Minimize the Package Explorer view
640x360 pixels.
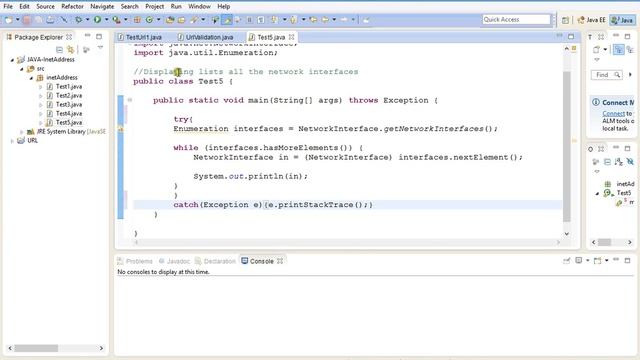pyautogui.click(x=87, y=36)
